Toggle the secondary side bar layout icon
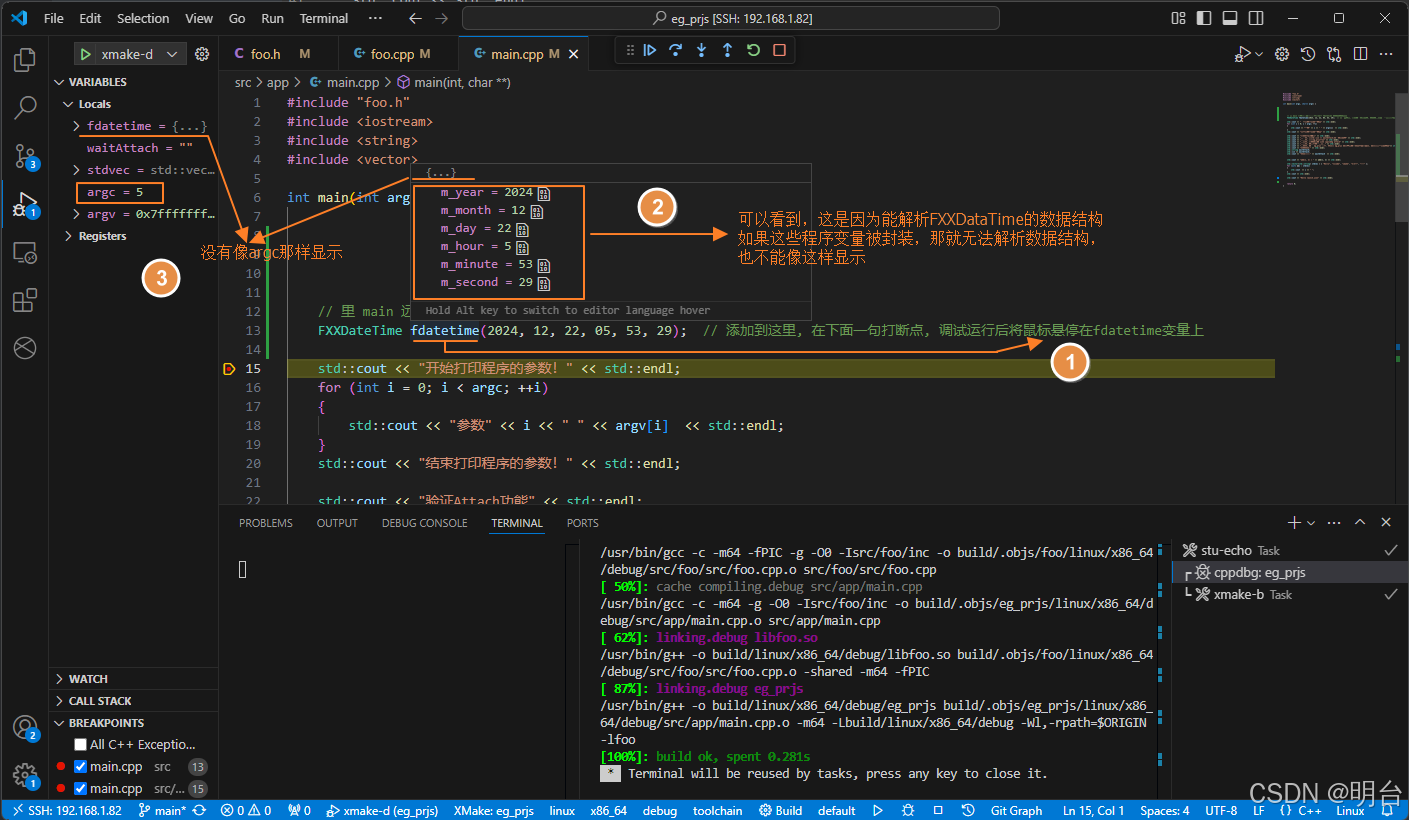 click(x=1255, y=18)
